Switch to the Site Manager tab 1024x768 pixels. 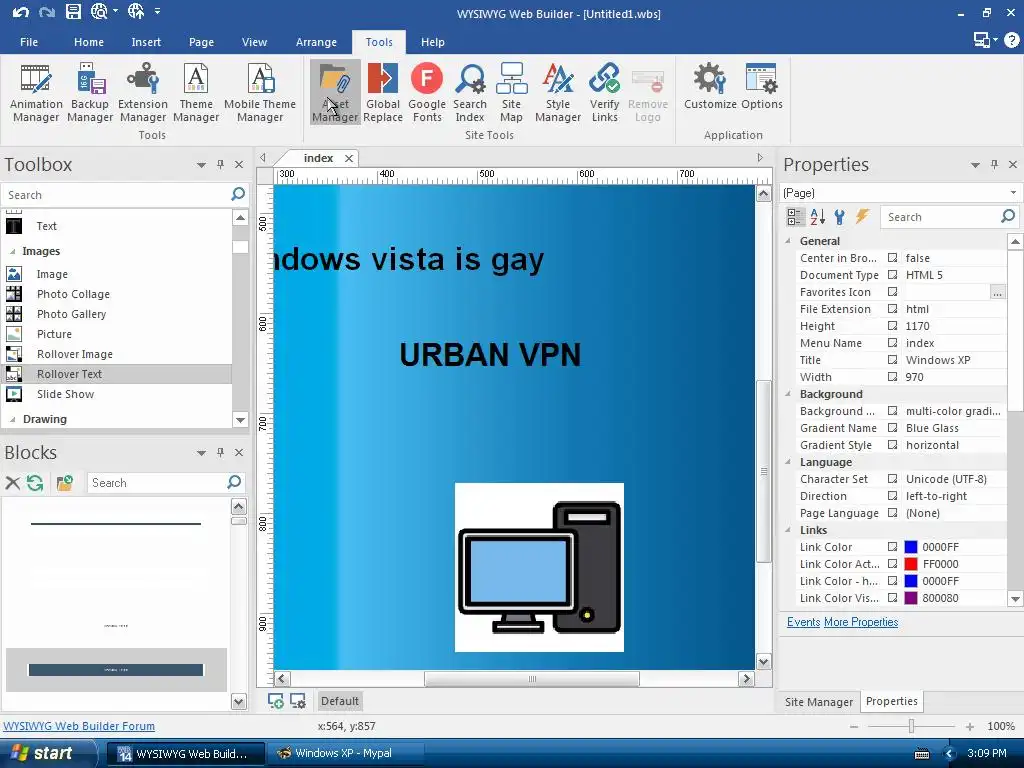pos(819,701)
